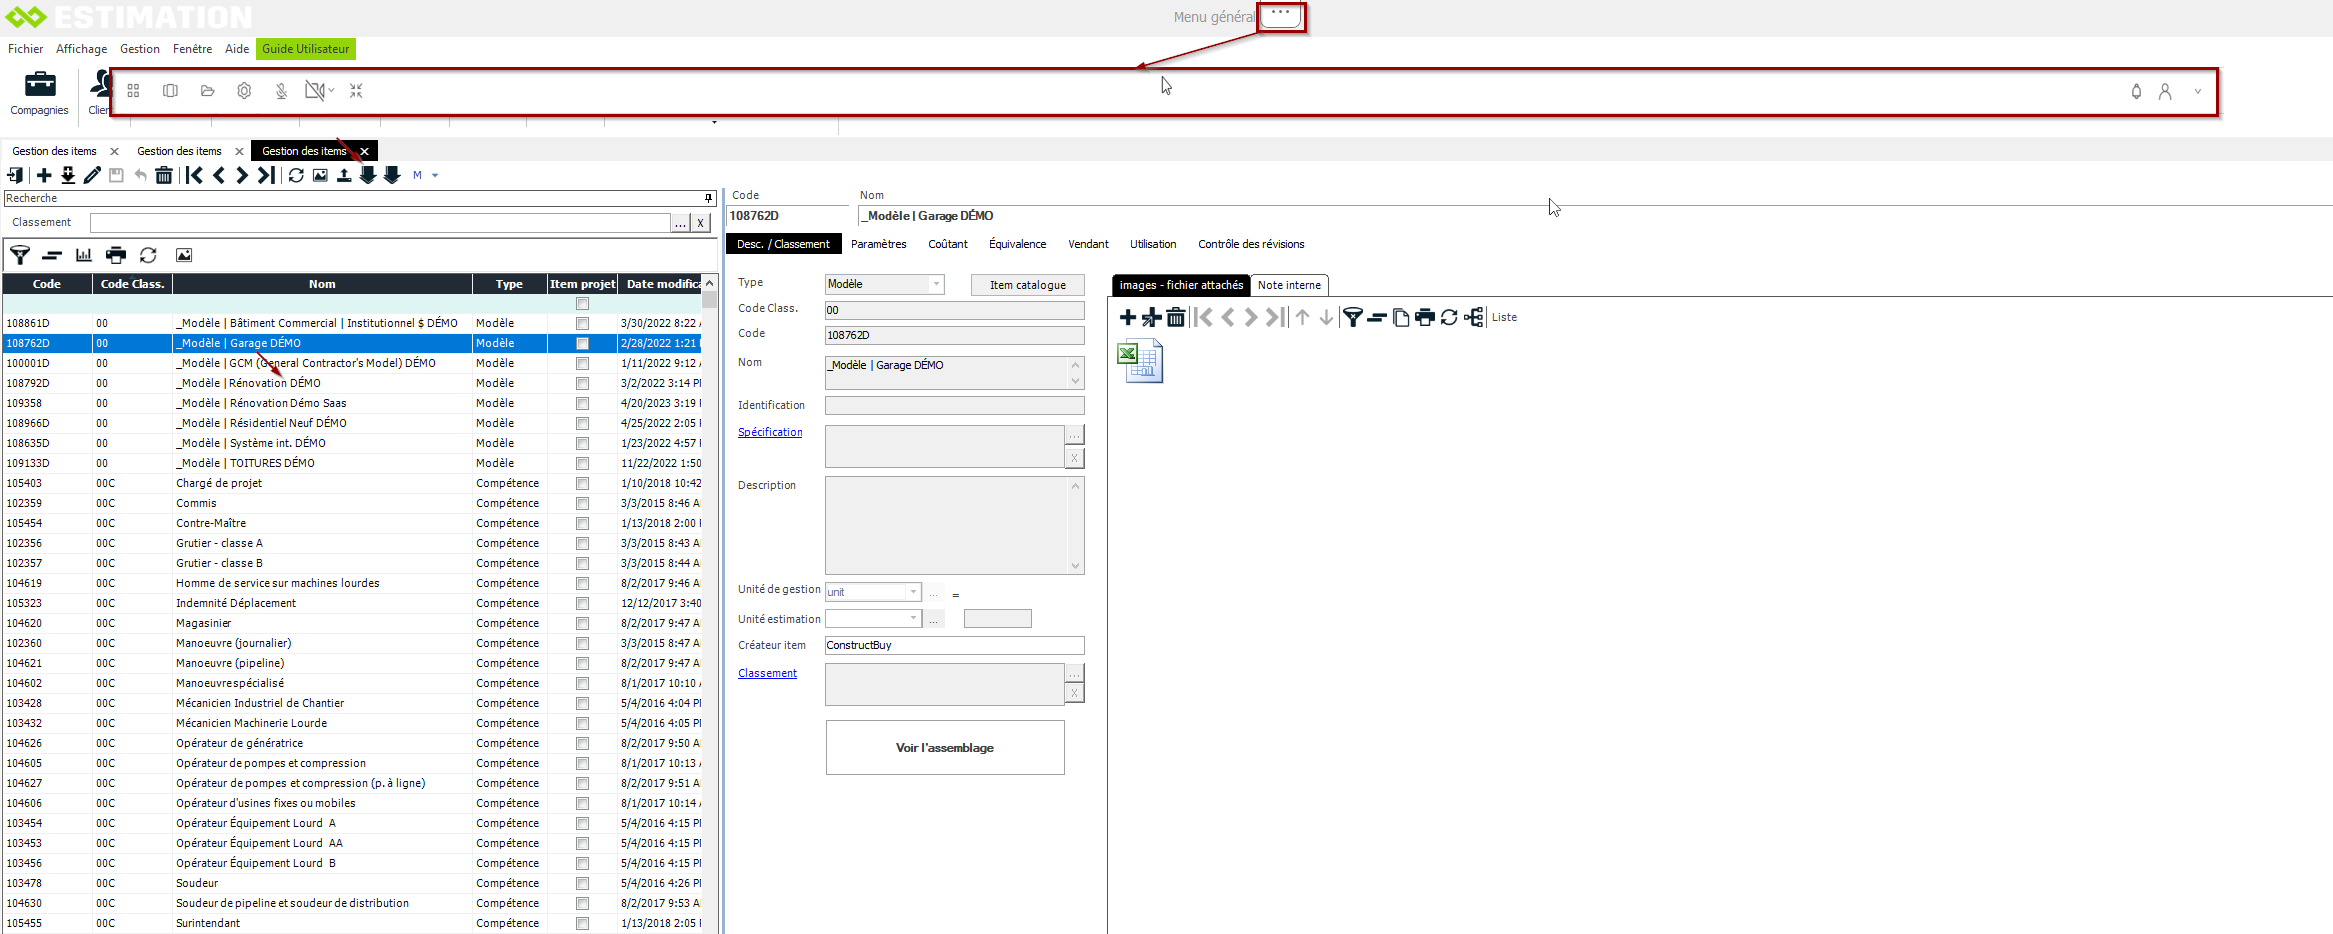2333x934 pixels.
Task: Switch to the Paramètres tab
Action: [x=878, y=244]
